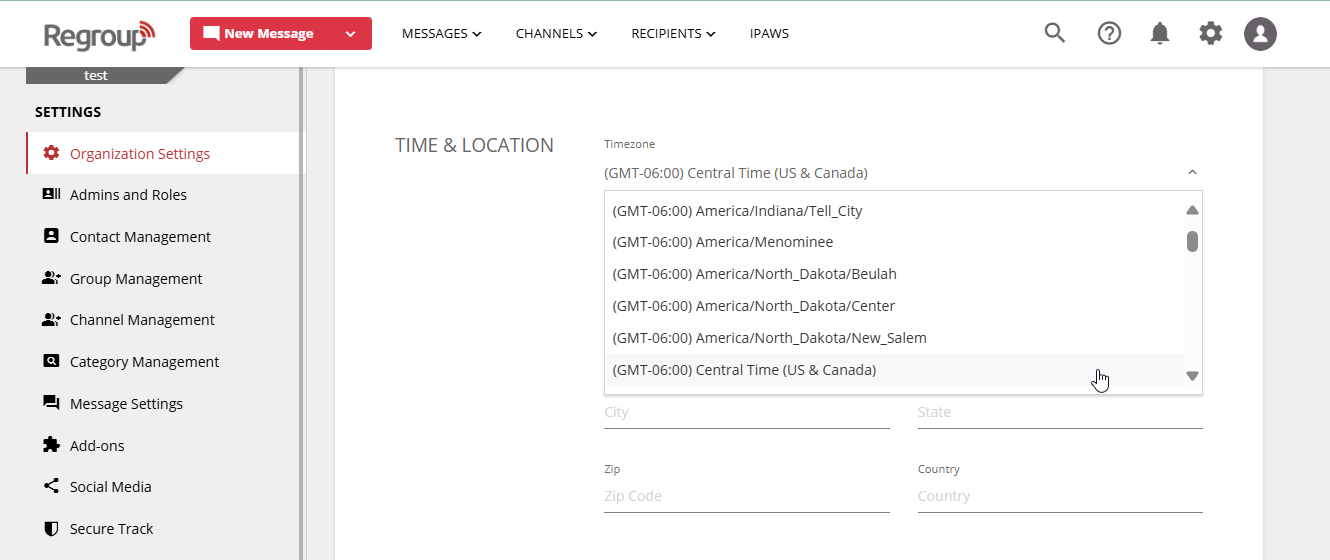1330x560 pixels.
Task: Click the New Message button
Action: [260, 34]
